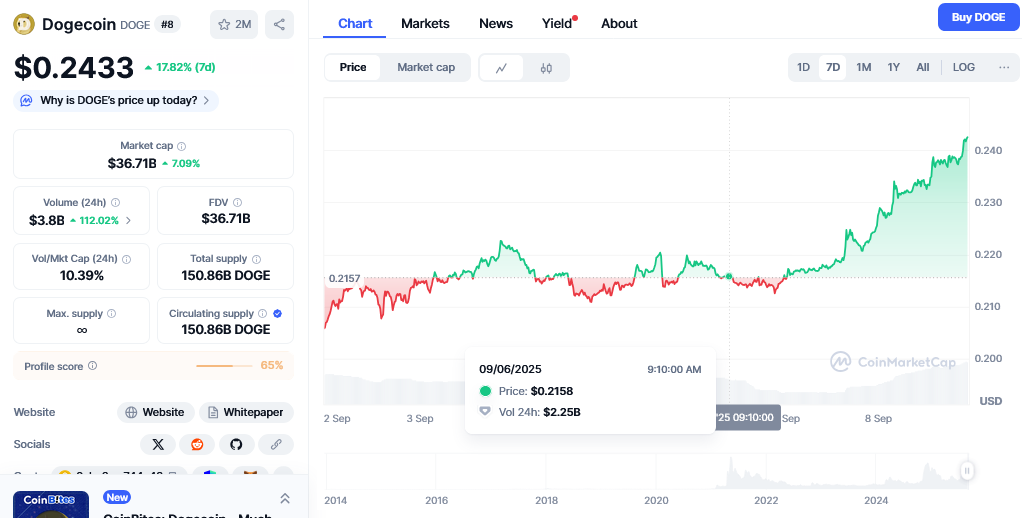Click the Dogecoin logo icon

tap(24, 24)
